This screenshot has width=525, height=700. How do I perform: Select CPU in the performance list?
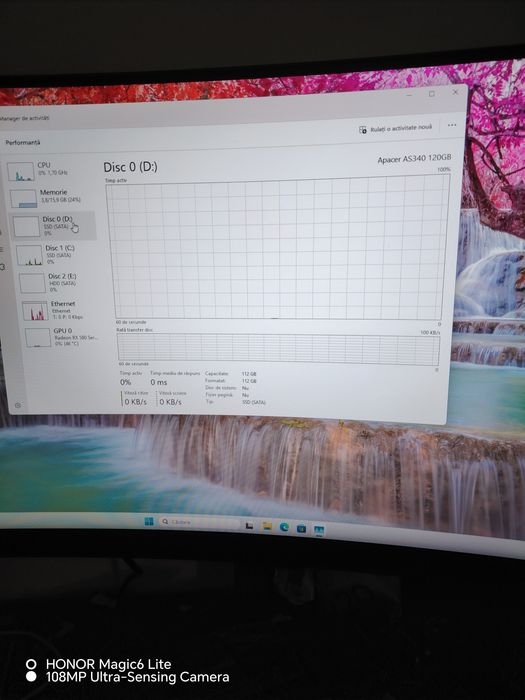tap(49, 171)
